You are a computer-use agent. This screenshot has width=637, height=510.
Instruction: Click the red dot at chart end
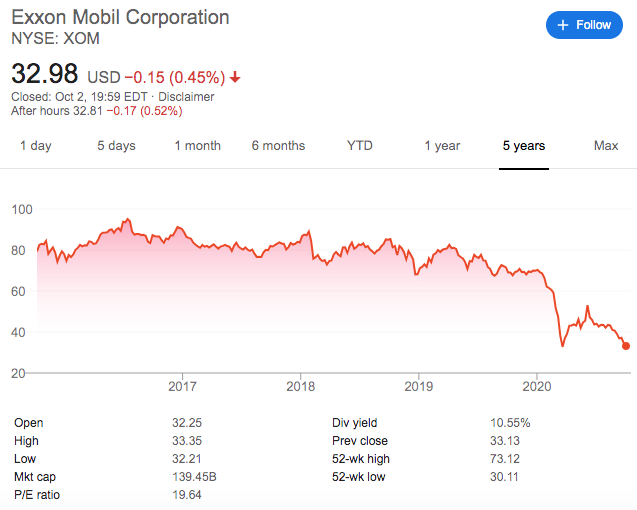tap(626, 346)
